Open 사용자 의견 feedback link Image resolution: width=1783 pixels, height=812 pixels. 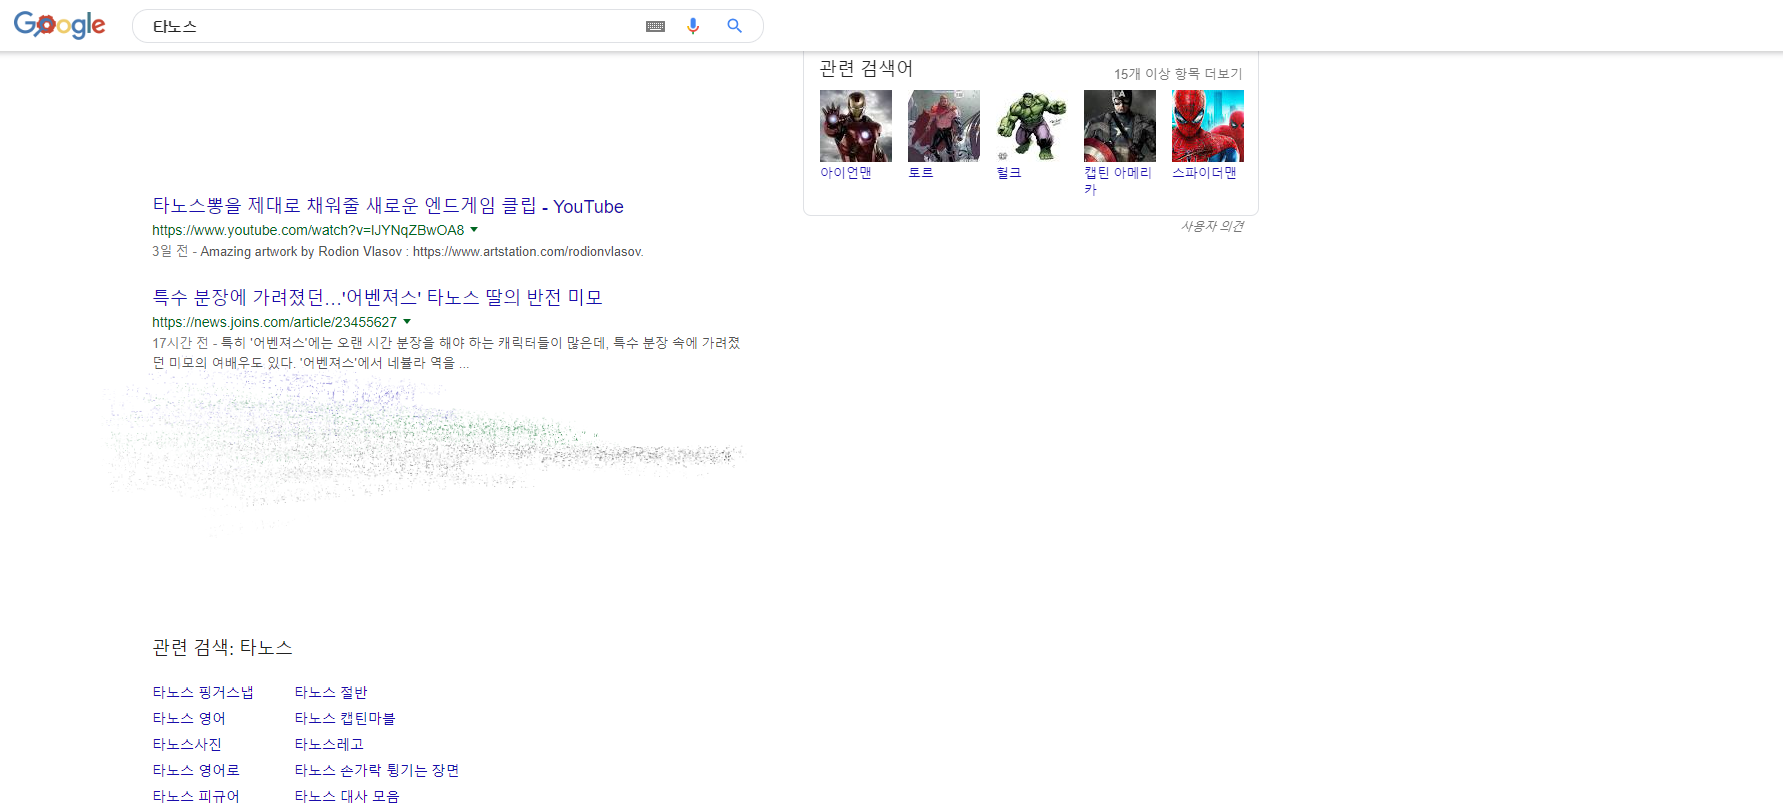point(1212,226)
